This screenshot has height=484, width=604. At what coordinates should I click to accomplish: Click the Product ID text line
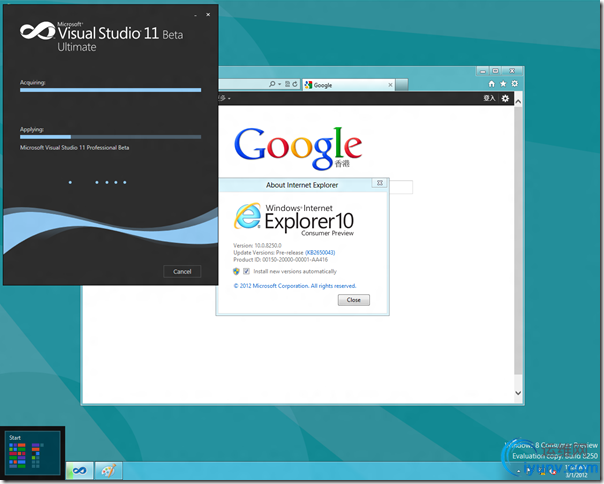[280, 259]
